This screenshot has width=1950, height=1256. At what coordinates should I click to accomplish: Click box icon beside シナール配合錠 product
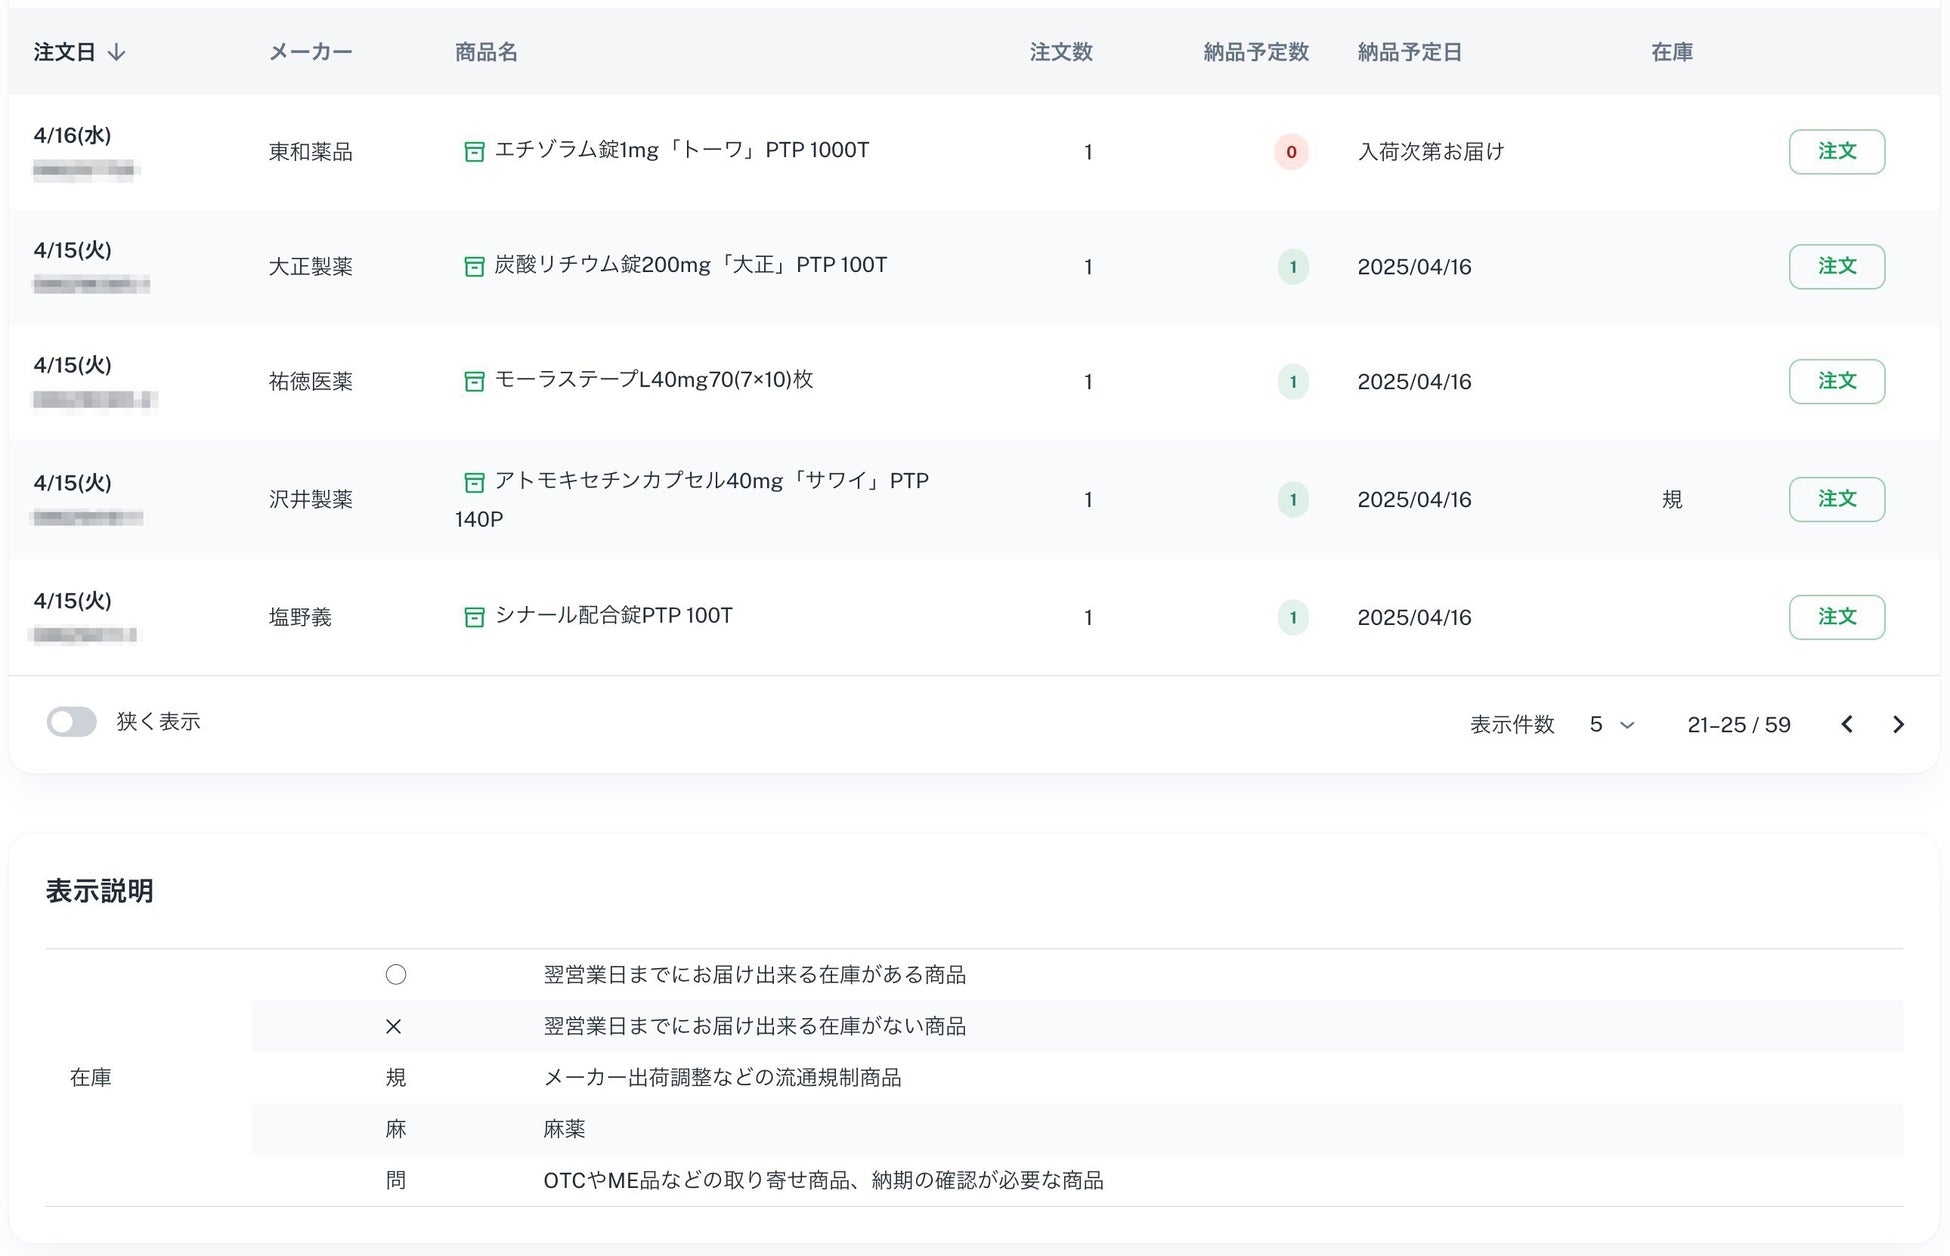pyautogui.click(x=474, y=617)
